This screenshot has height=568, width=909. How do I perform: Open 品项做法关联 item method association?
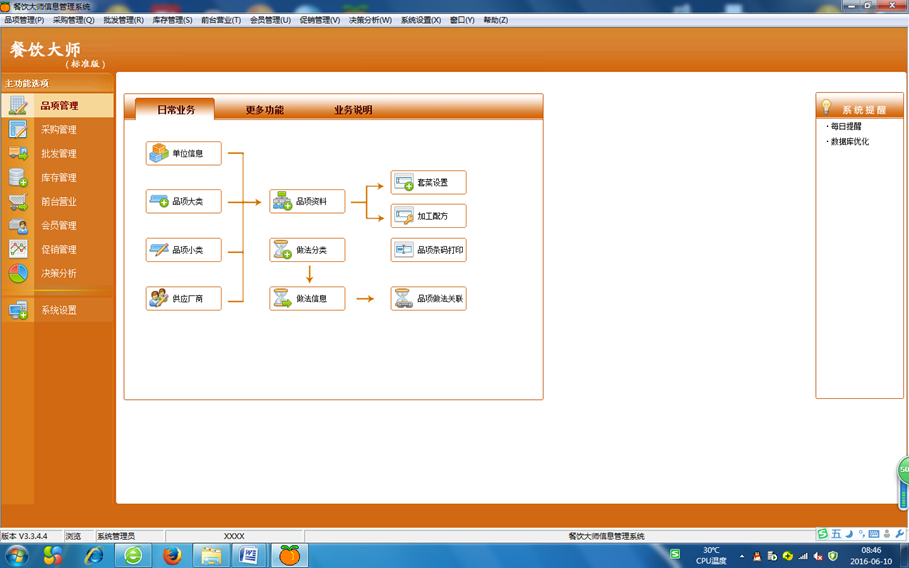(x=429, y=298)
